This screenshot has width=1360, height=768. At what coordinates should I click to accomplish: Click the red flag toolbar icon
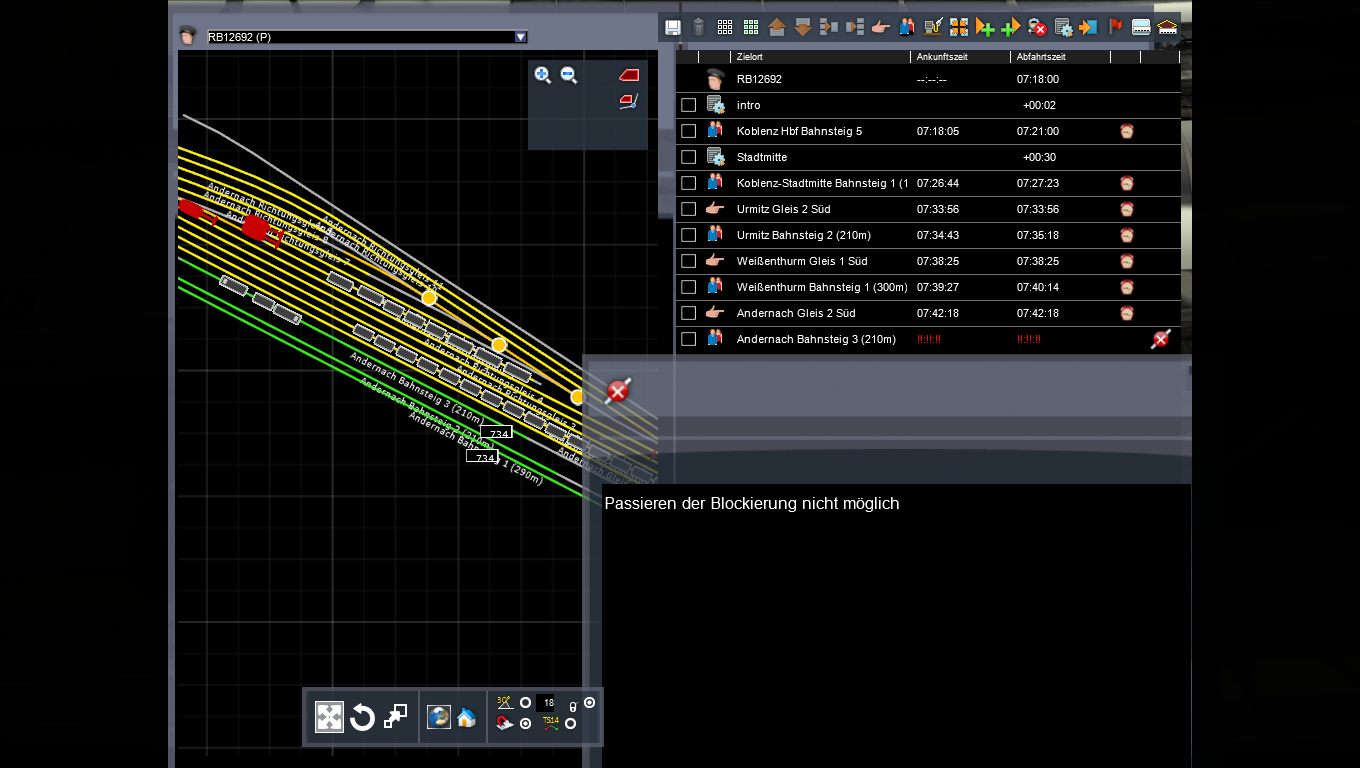[x=1115, y=28]
